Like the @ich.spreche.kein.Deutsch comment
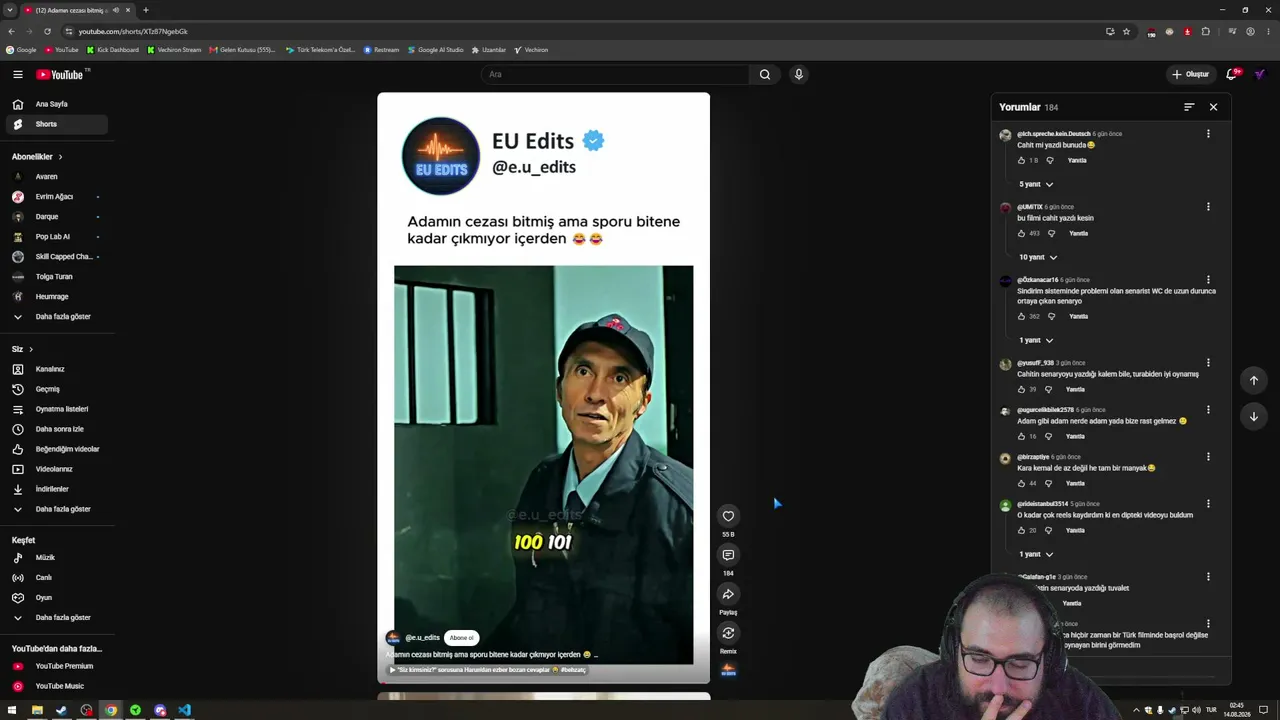The width and height of the screenshot is (1280, 720). [1021, 161]
